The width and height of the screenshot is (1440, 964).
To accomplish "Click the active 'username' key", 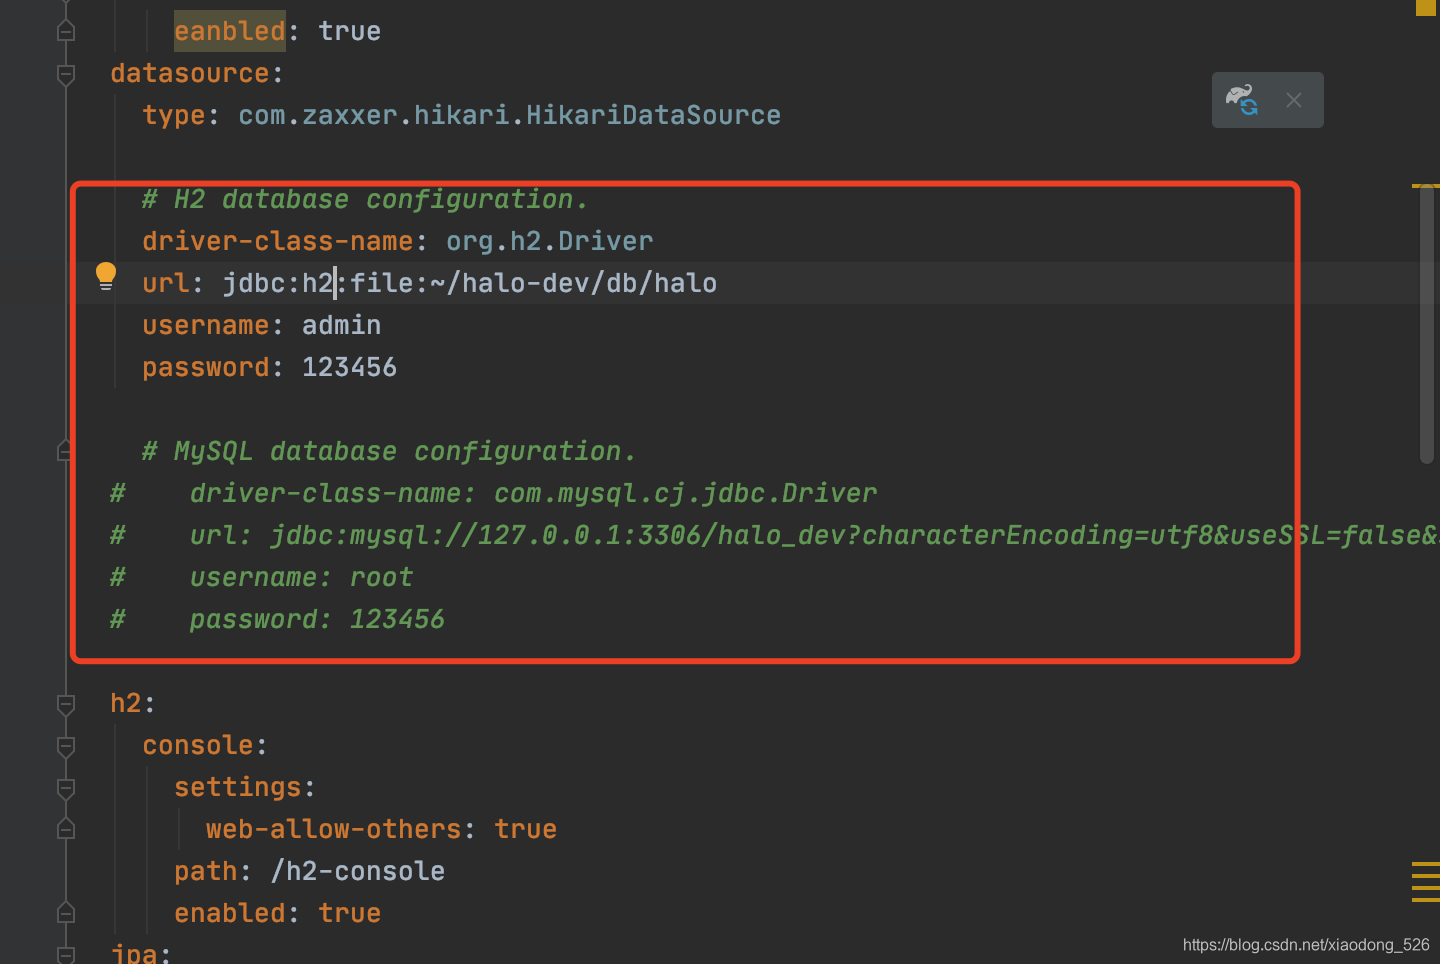I will coord(206,325).
